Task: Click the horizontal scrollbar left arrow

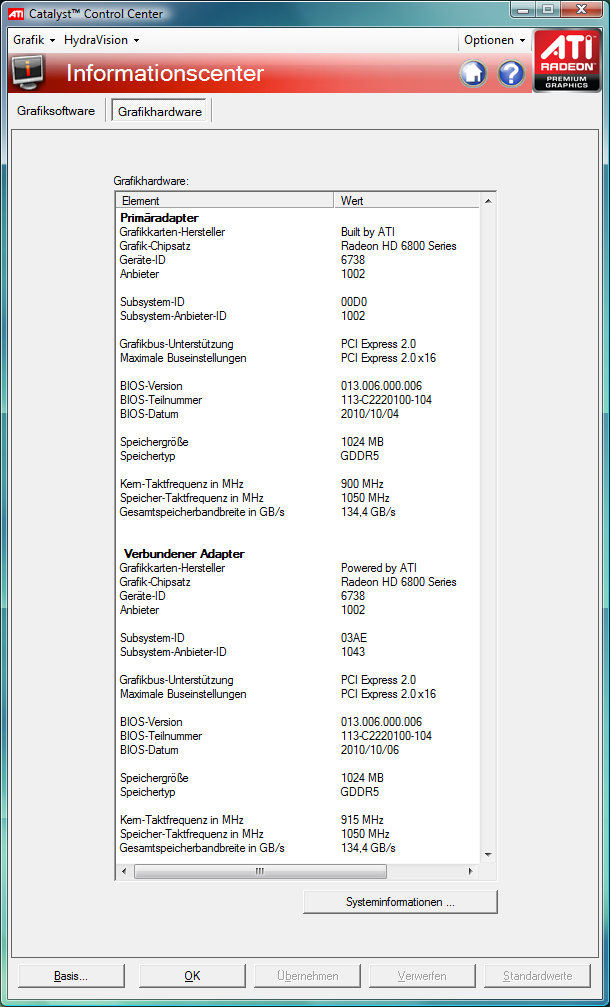Action: [125, 871]
